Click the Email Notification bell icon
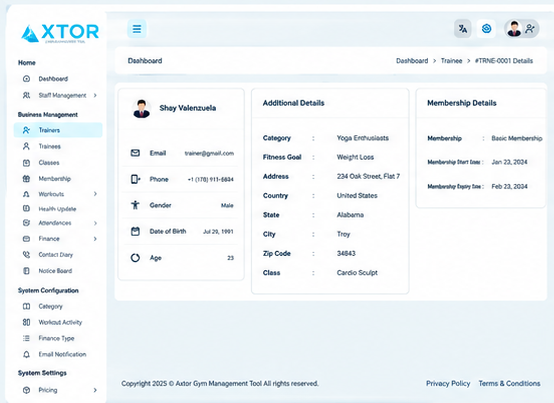The image size is (554, 403). point(26,354)
